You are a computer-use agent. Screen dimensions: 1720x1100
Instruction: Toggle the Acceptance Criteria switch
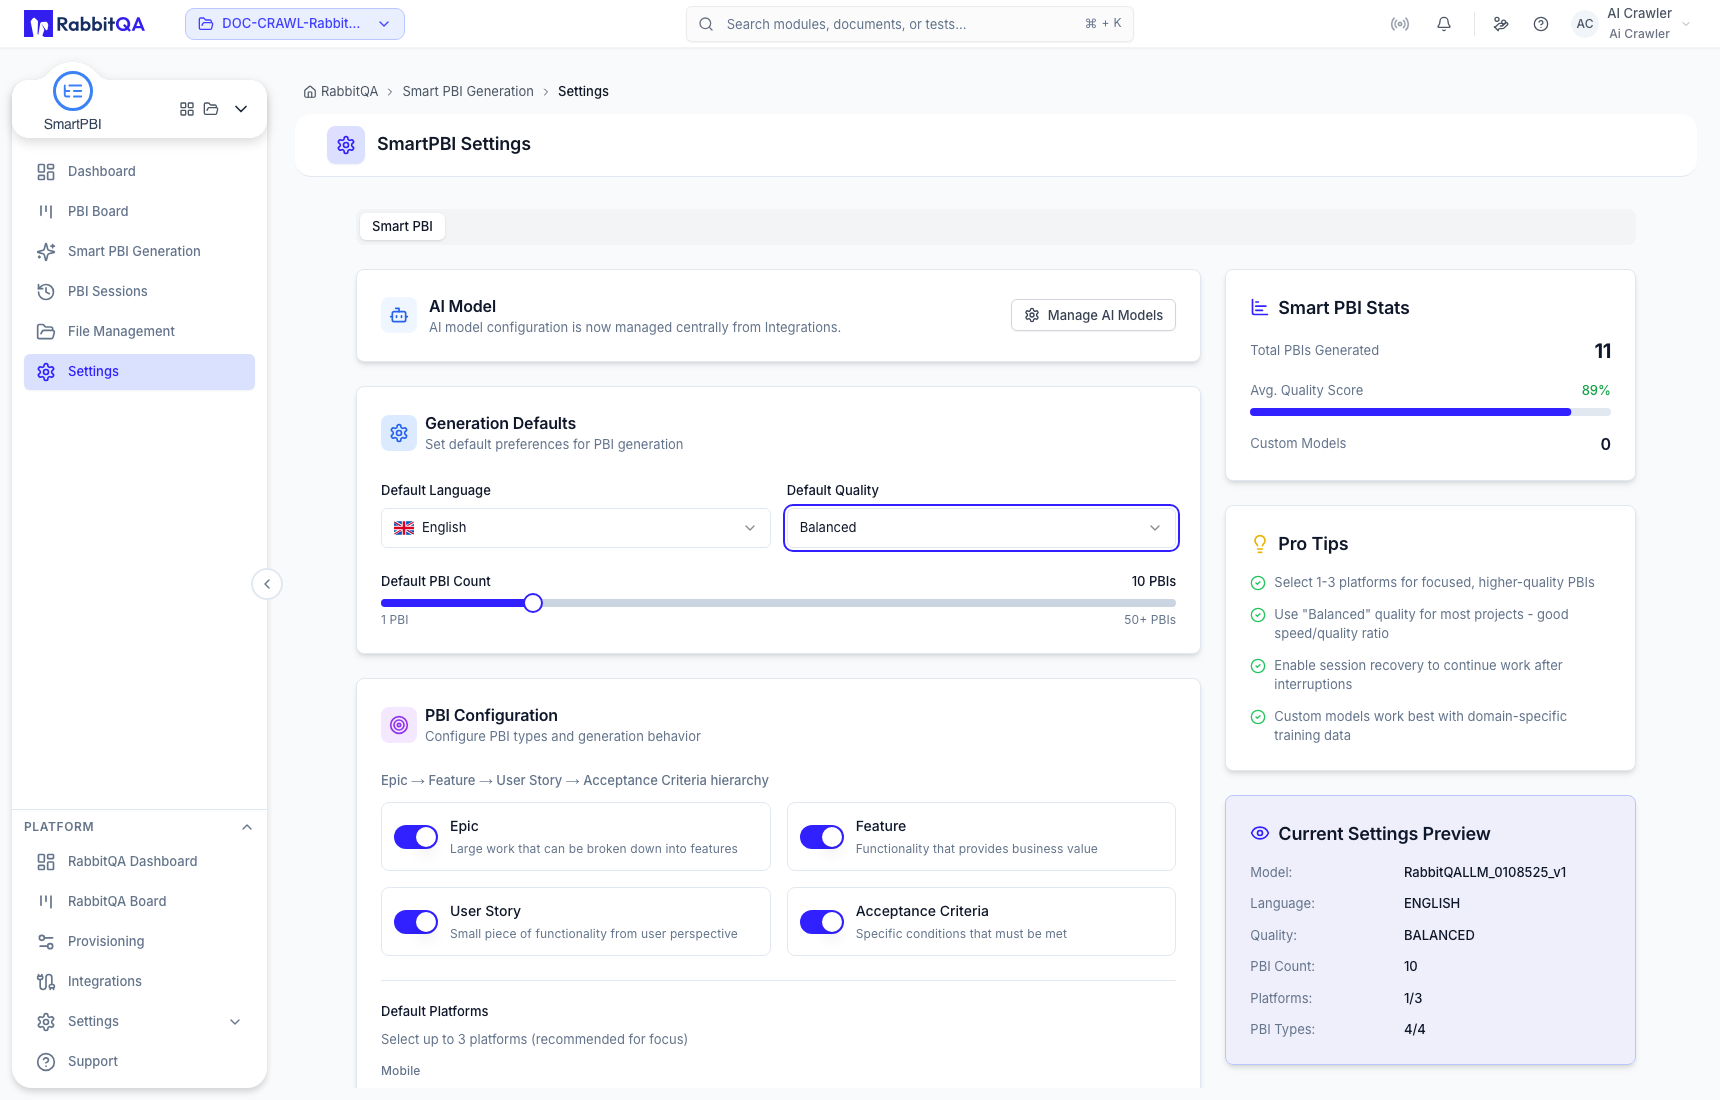click(822, 922)
